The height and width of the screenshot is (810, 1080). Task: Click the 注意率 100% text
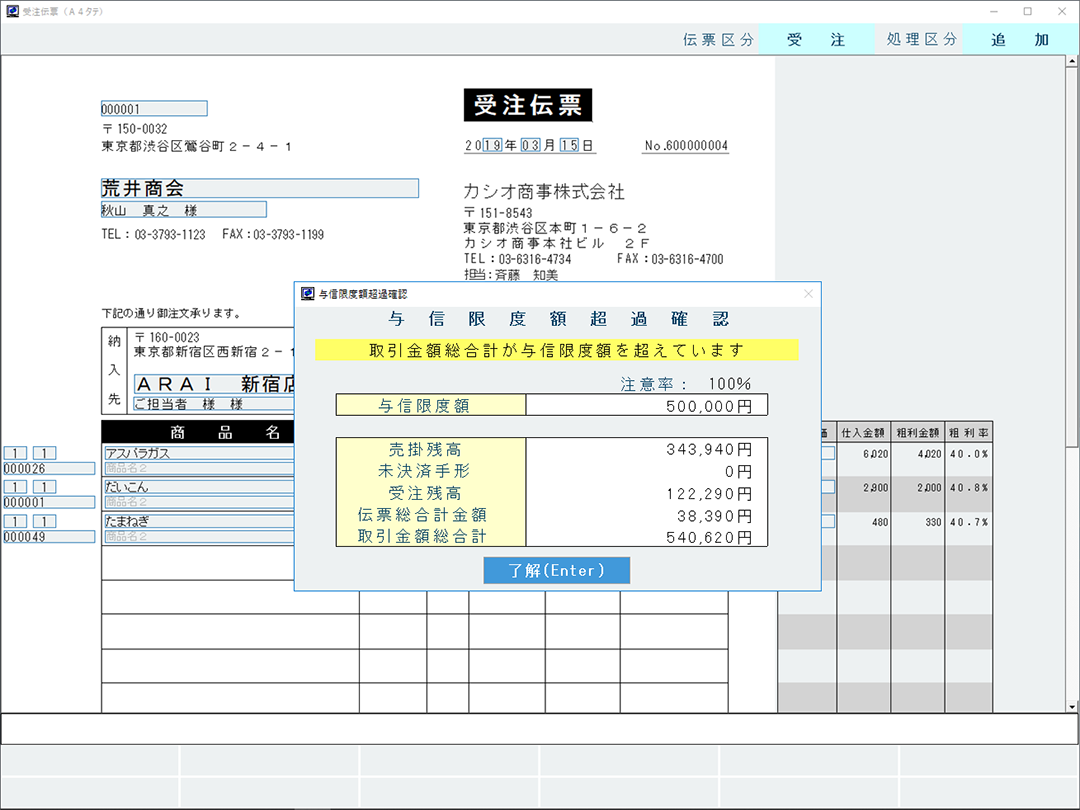click(685, 384)
